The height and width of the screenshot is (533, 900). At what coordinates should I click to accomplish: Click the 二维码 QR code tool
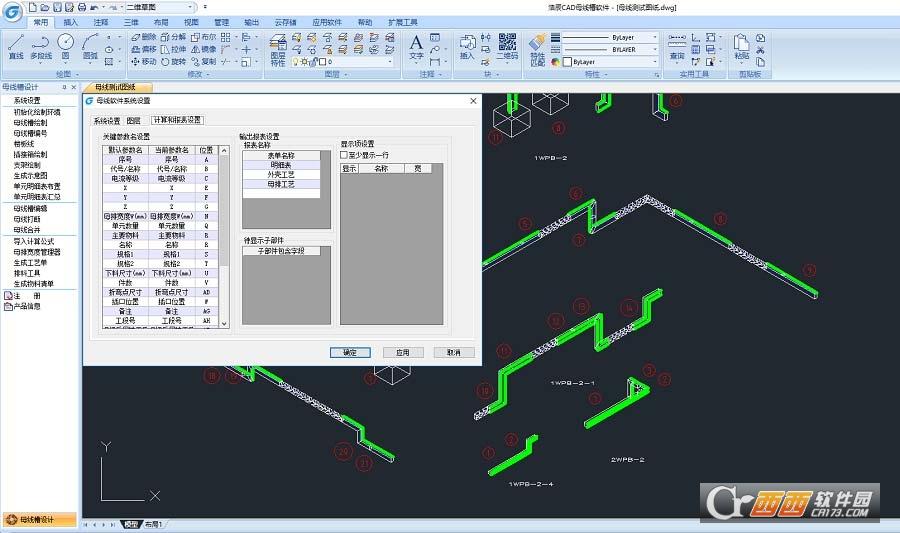[x=507, y=46]
